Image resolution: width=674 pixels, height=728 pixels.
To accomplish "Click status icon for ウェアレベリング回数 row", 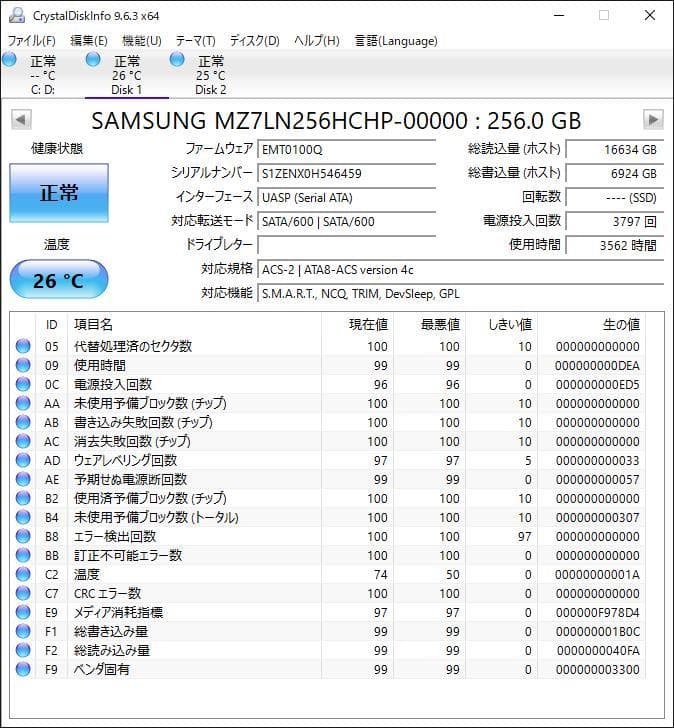I will [23, 460].
